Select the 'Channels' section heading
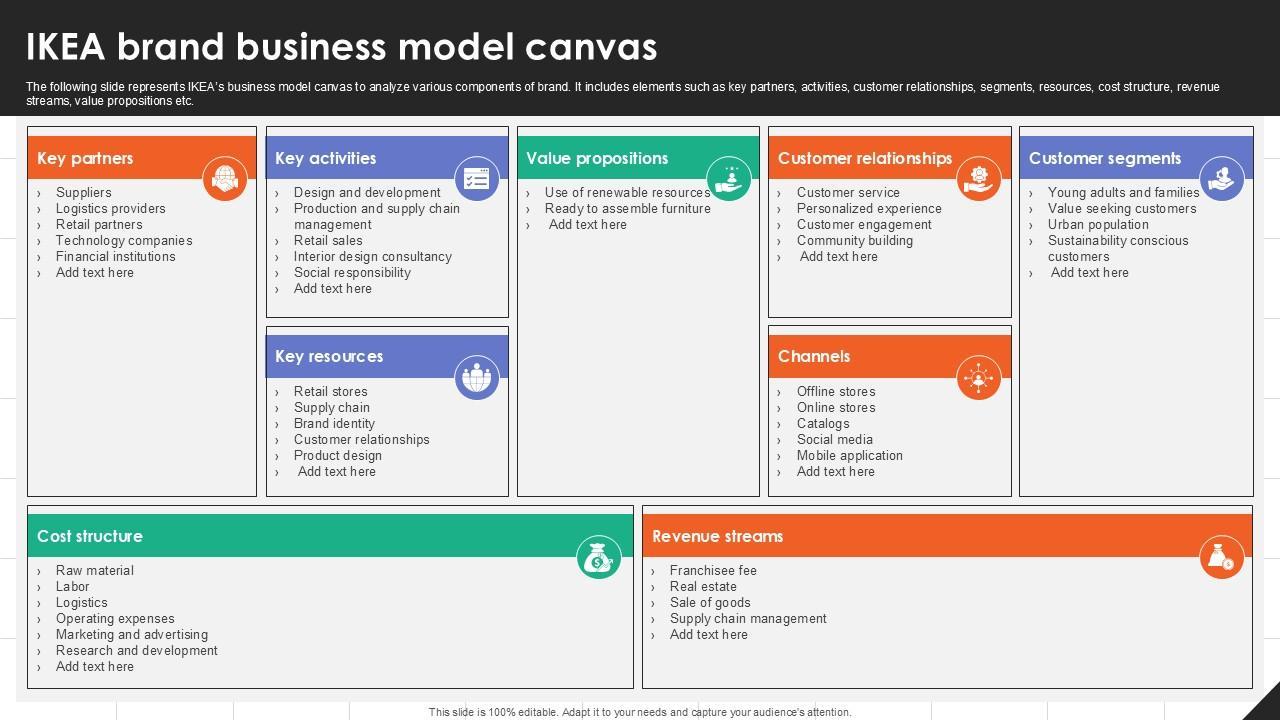The width and height of the screenshot is (1280, 720). click(814, 356)
